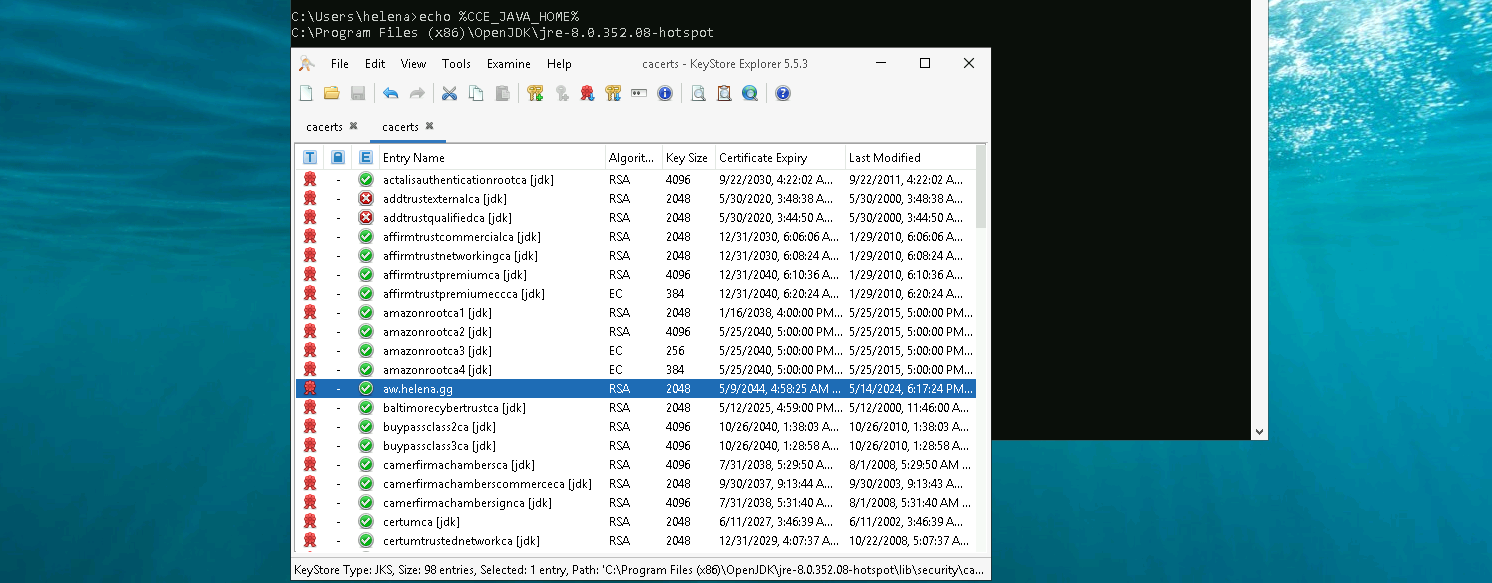1492x583 pixels.
Task: Click Set KeyStore Password icon
Action: [x=639, y=94]
